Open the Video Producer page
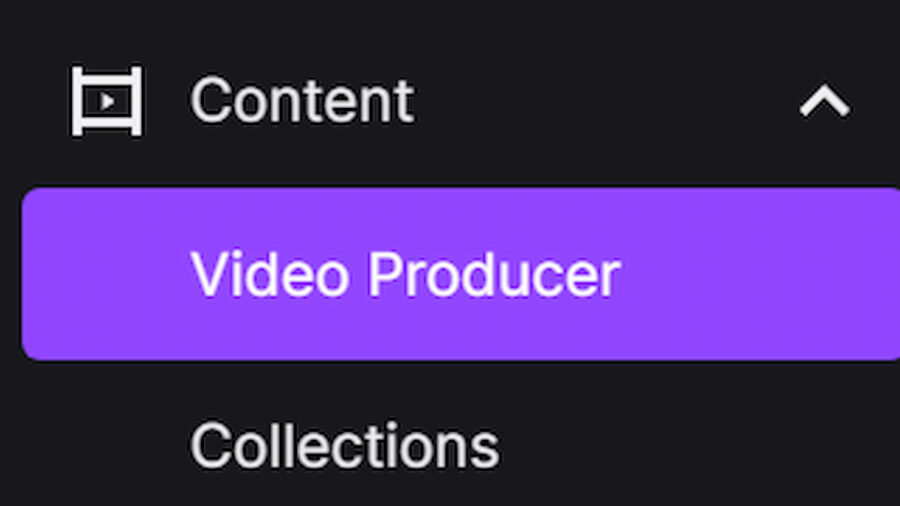Screen dimensions: 900x506 [405, 274]
